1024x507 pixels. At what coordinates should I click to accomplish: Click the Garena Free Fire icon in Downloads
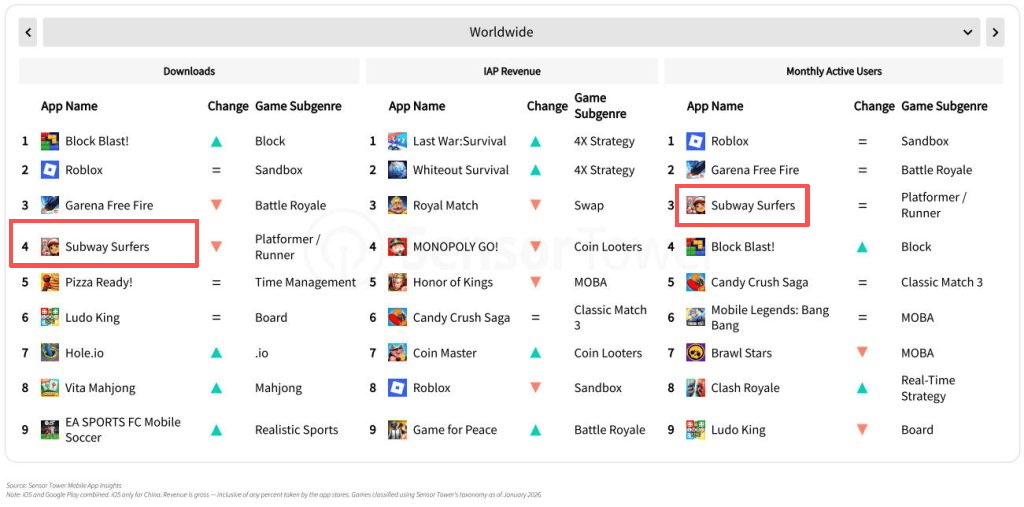click(x=50, y=205)
